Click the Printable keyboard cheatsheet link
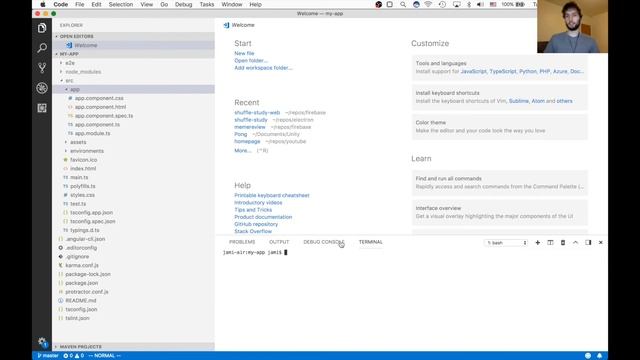 coord(272,196)
